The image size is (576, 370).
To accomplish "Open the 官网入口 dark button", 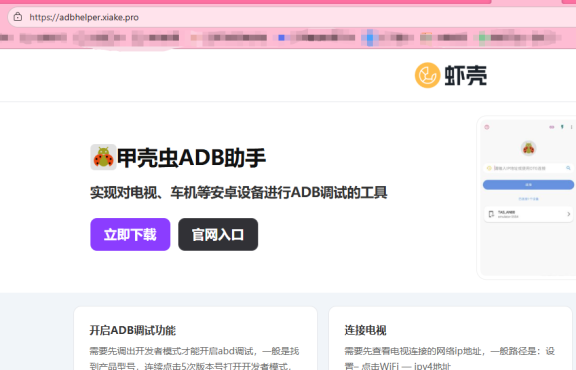I will [x=218, y=234].
